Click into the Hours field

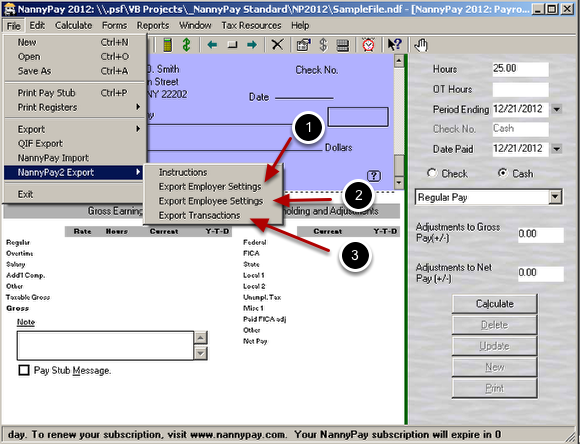[x=520, y=69]
